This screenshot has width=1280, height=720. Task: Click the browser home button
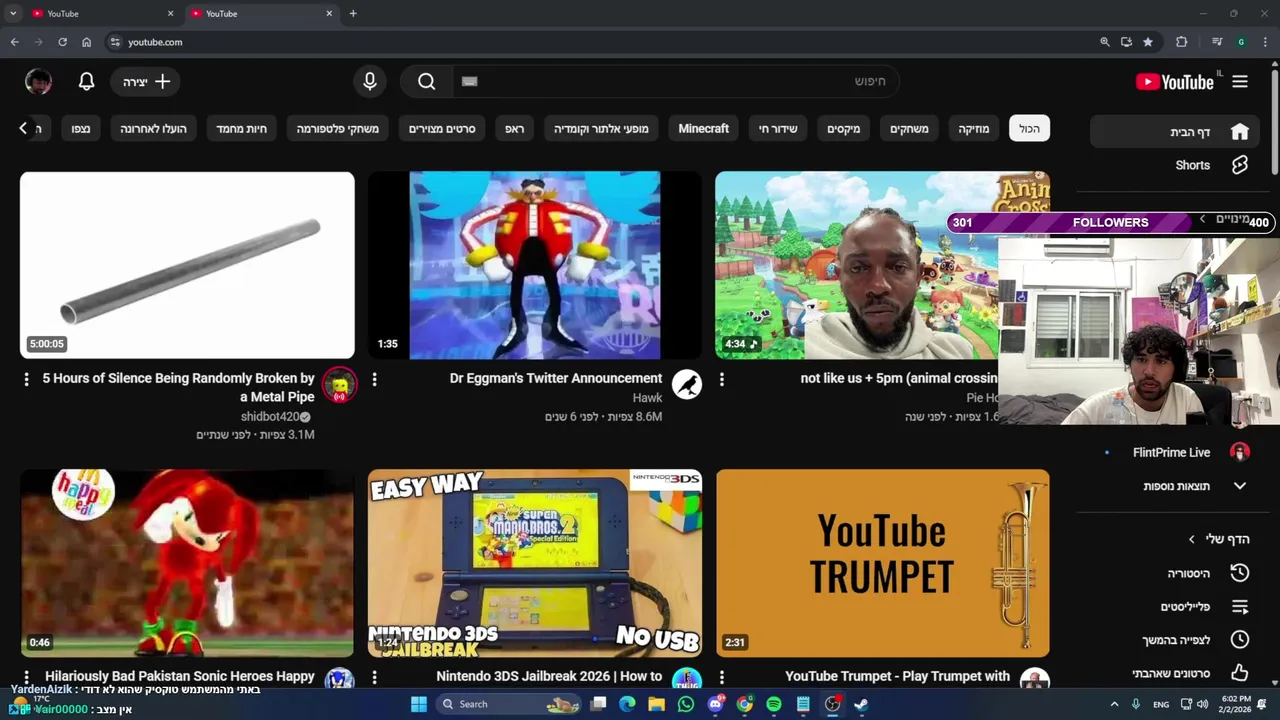click(86, 42)
